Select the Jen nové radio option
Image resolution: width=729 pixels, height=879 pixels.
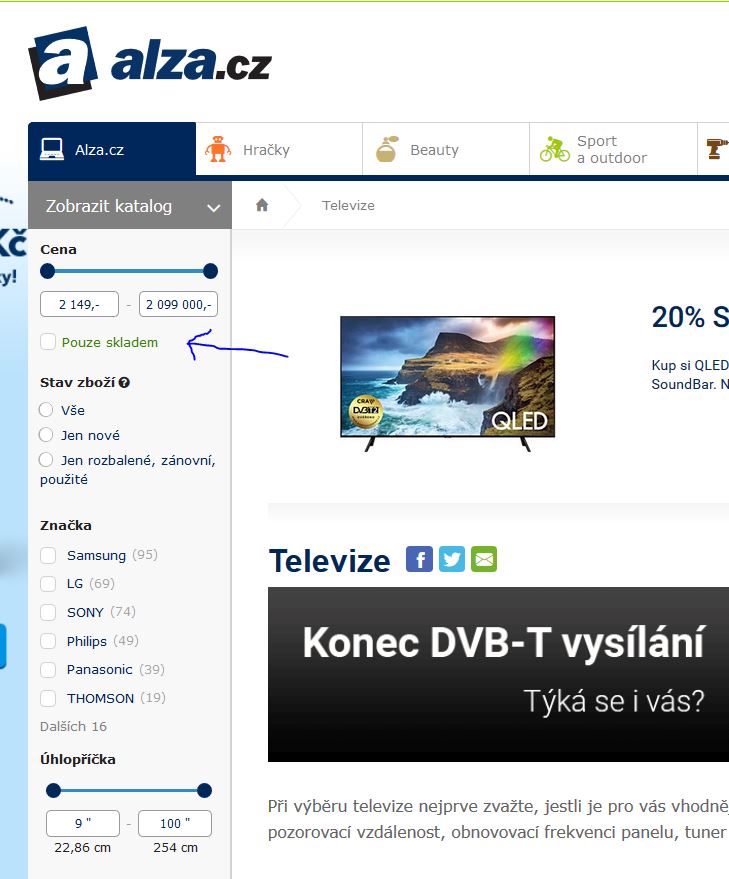pyautogui.click(x=46, y=435)
